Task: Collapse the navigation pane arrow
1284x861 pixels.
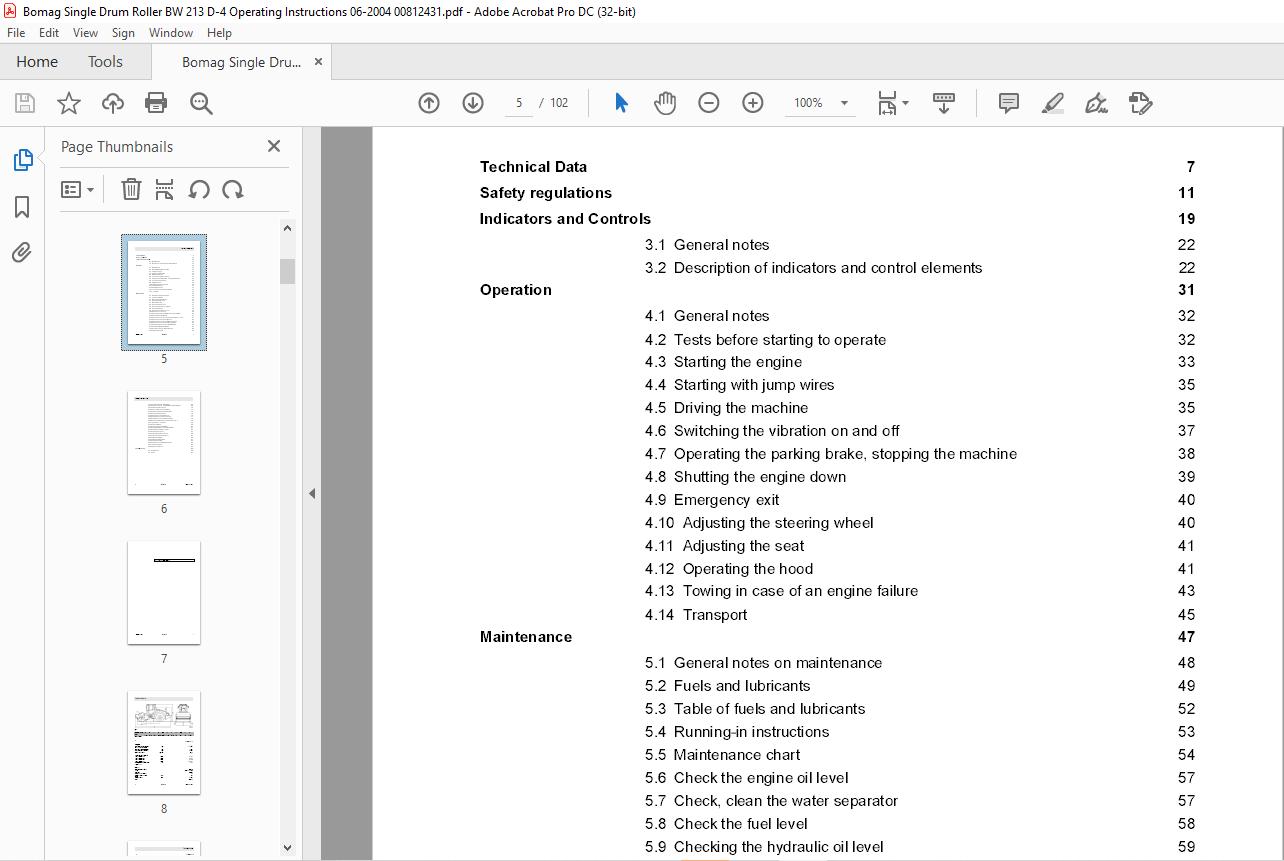Action: coord(312,493)
